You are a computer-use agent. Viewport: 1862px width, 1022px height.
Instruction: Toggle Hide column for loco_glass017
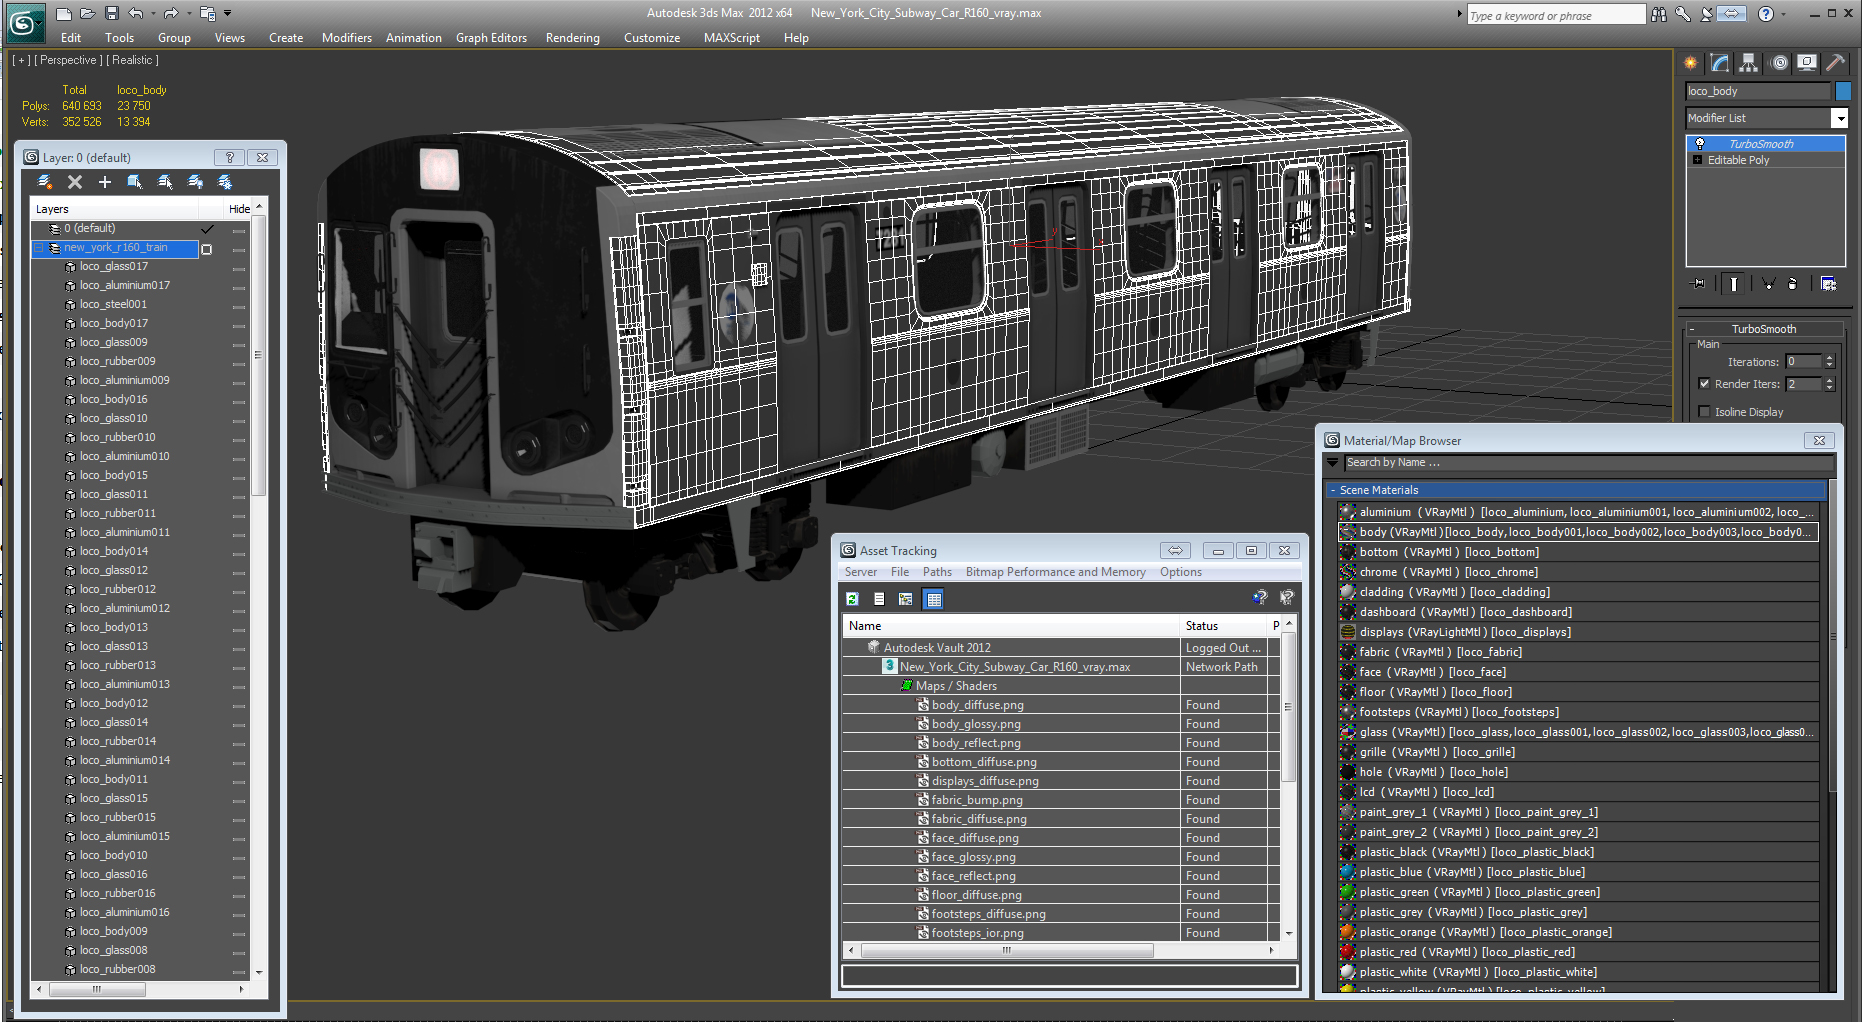coord(239,268)
